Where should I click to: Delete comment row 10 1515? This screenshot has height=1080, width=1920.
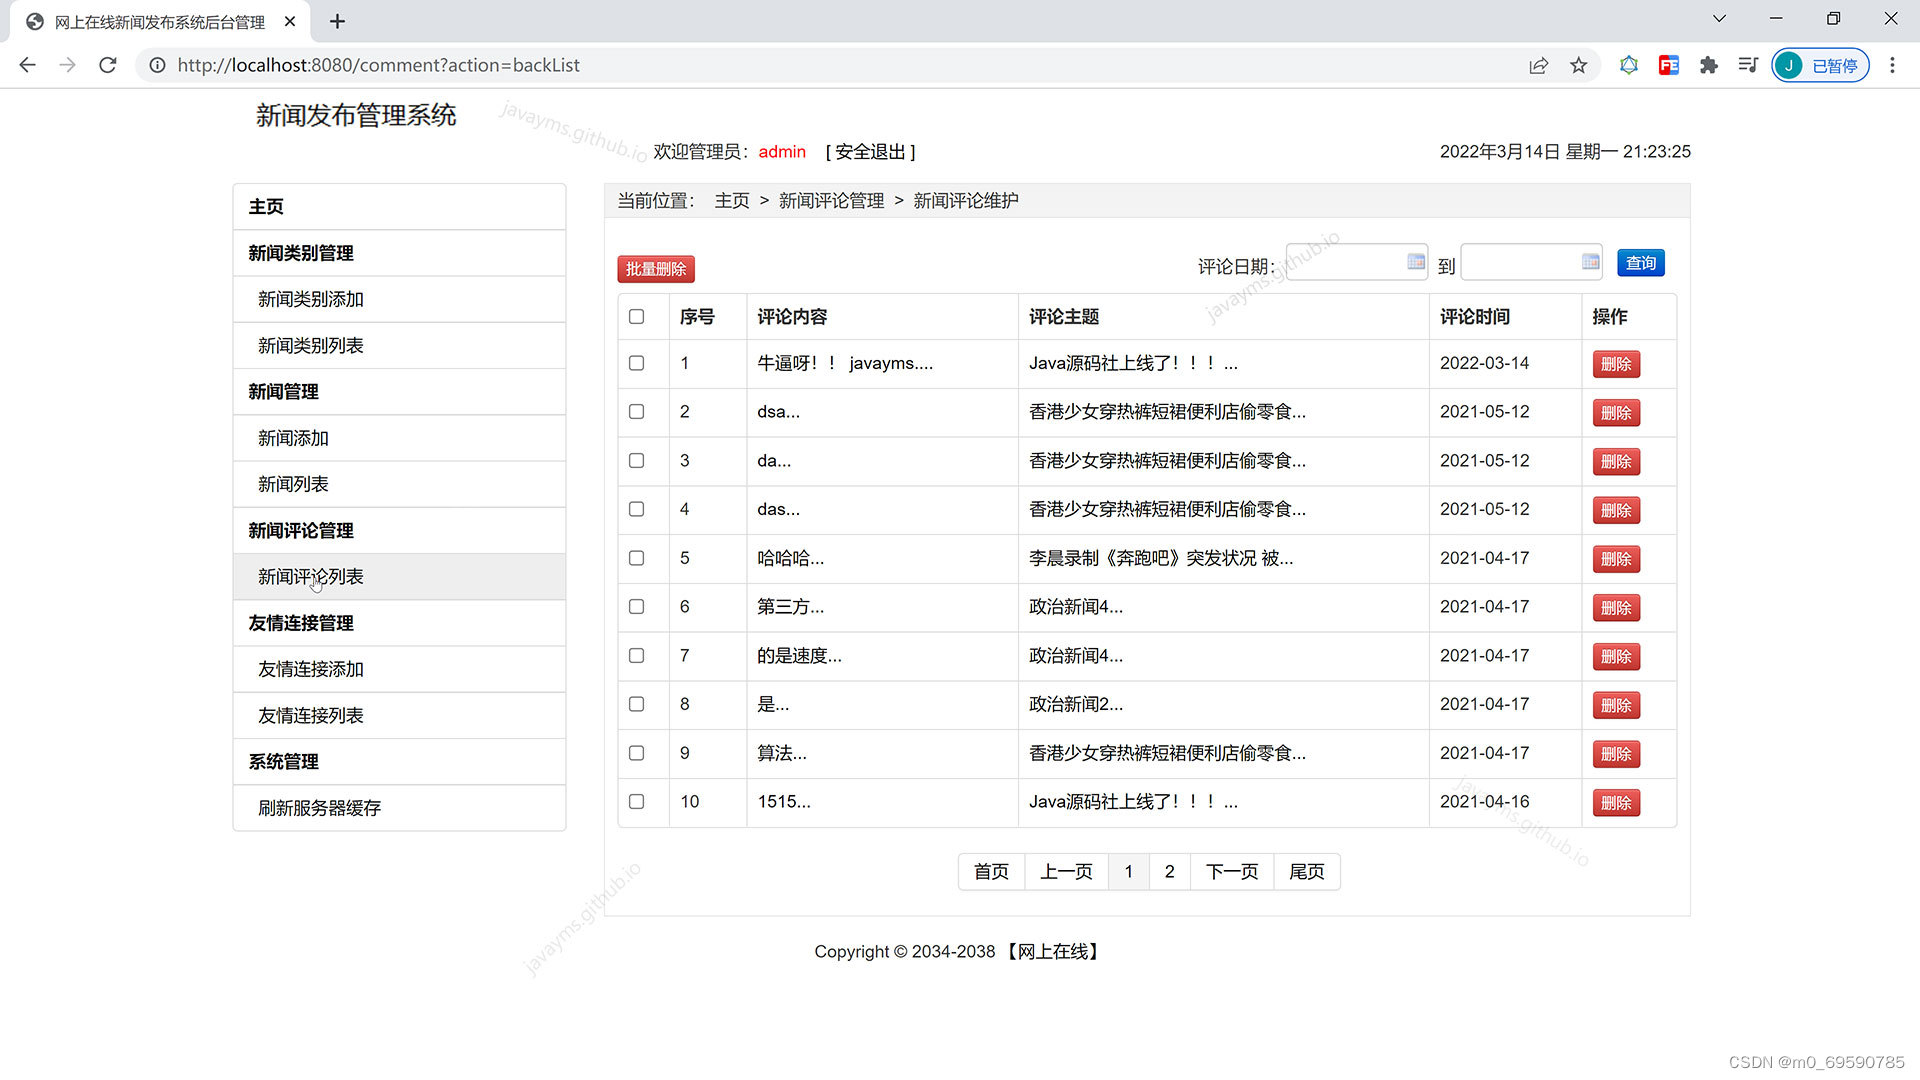pos(1616,802)
